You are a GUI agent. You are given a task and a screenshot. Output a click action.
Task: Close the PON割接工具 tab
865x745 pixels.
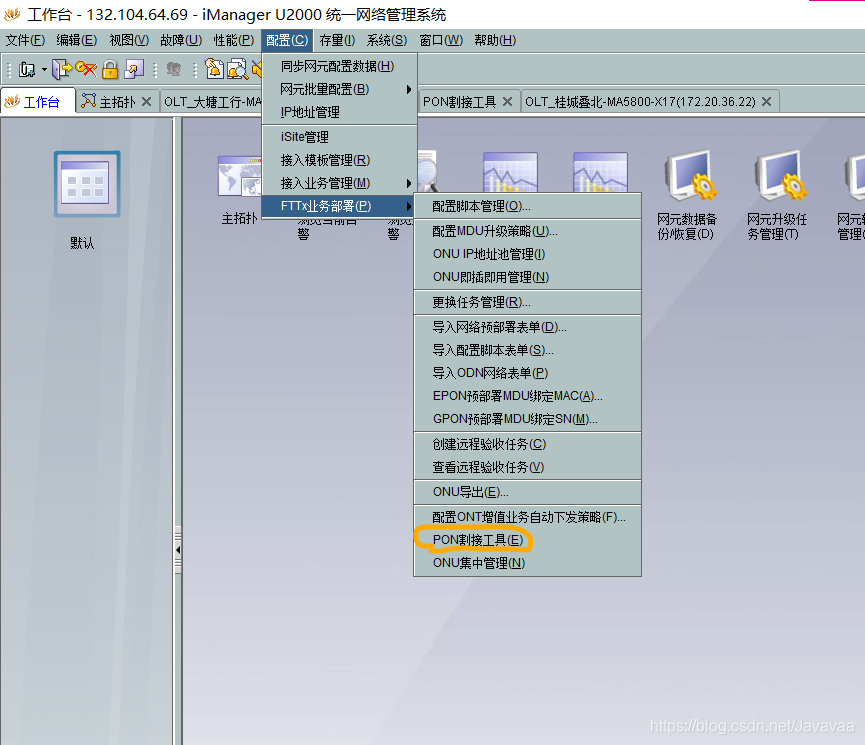[x=508, y=102]
